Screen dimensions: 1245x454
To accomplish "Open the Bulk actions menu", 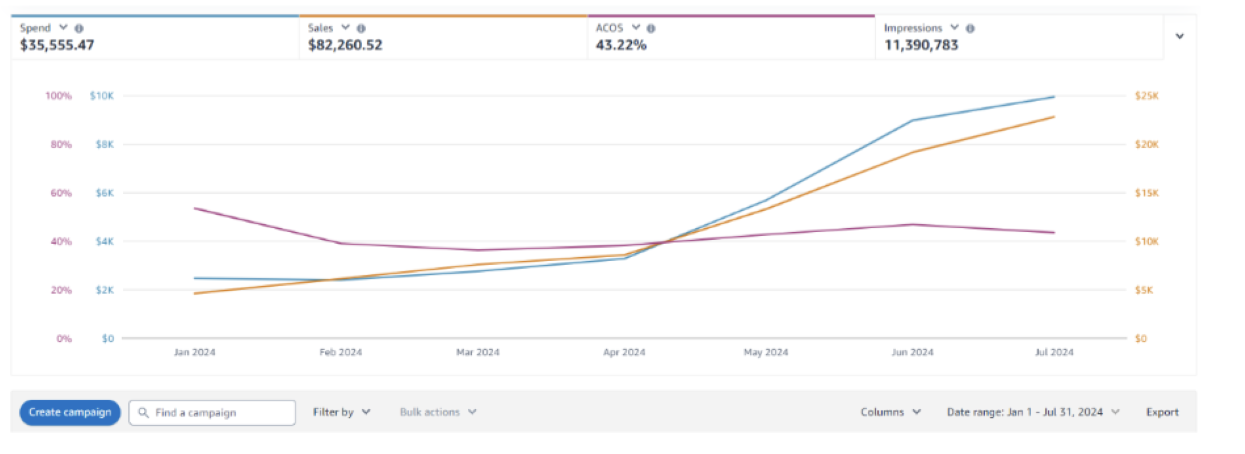I will (438, 412).
